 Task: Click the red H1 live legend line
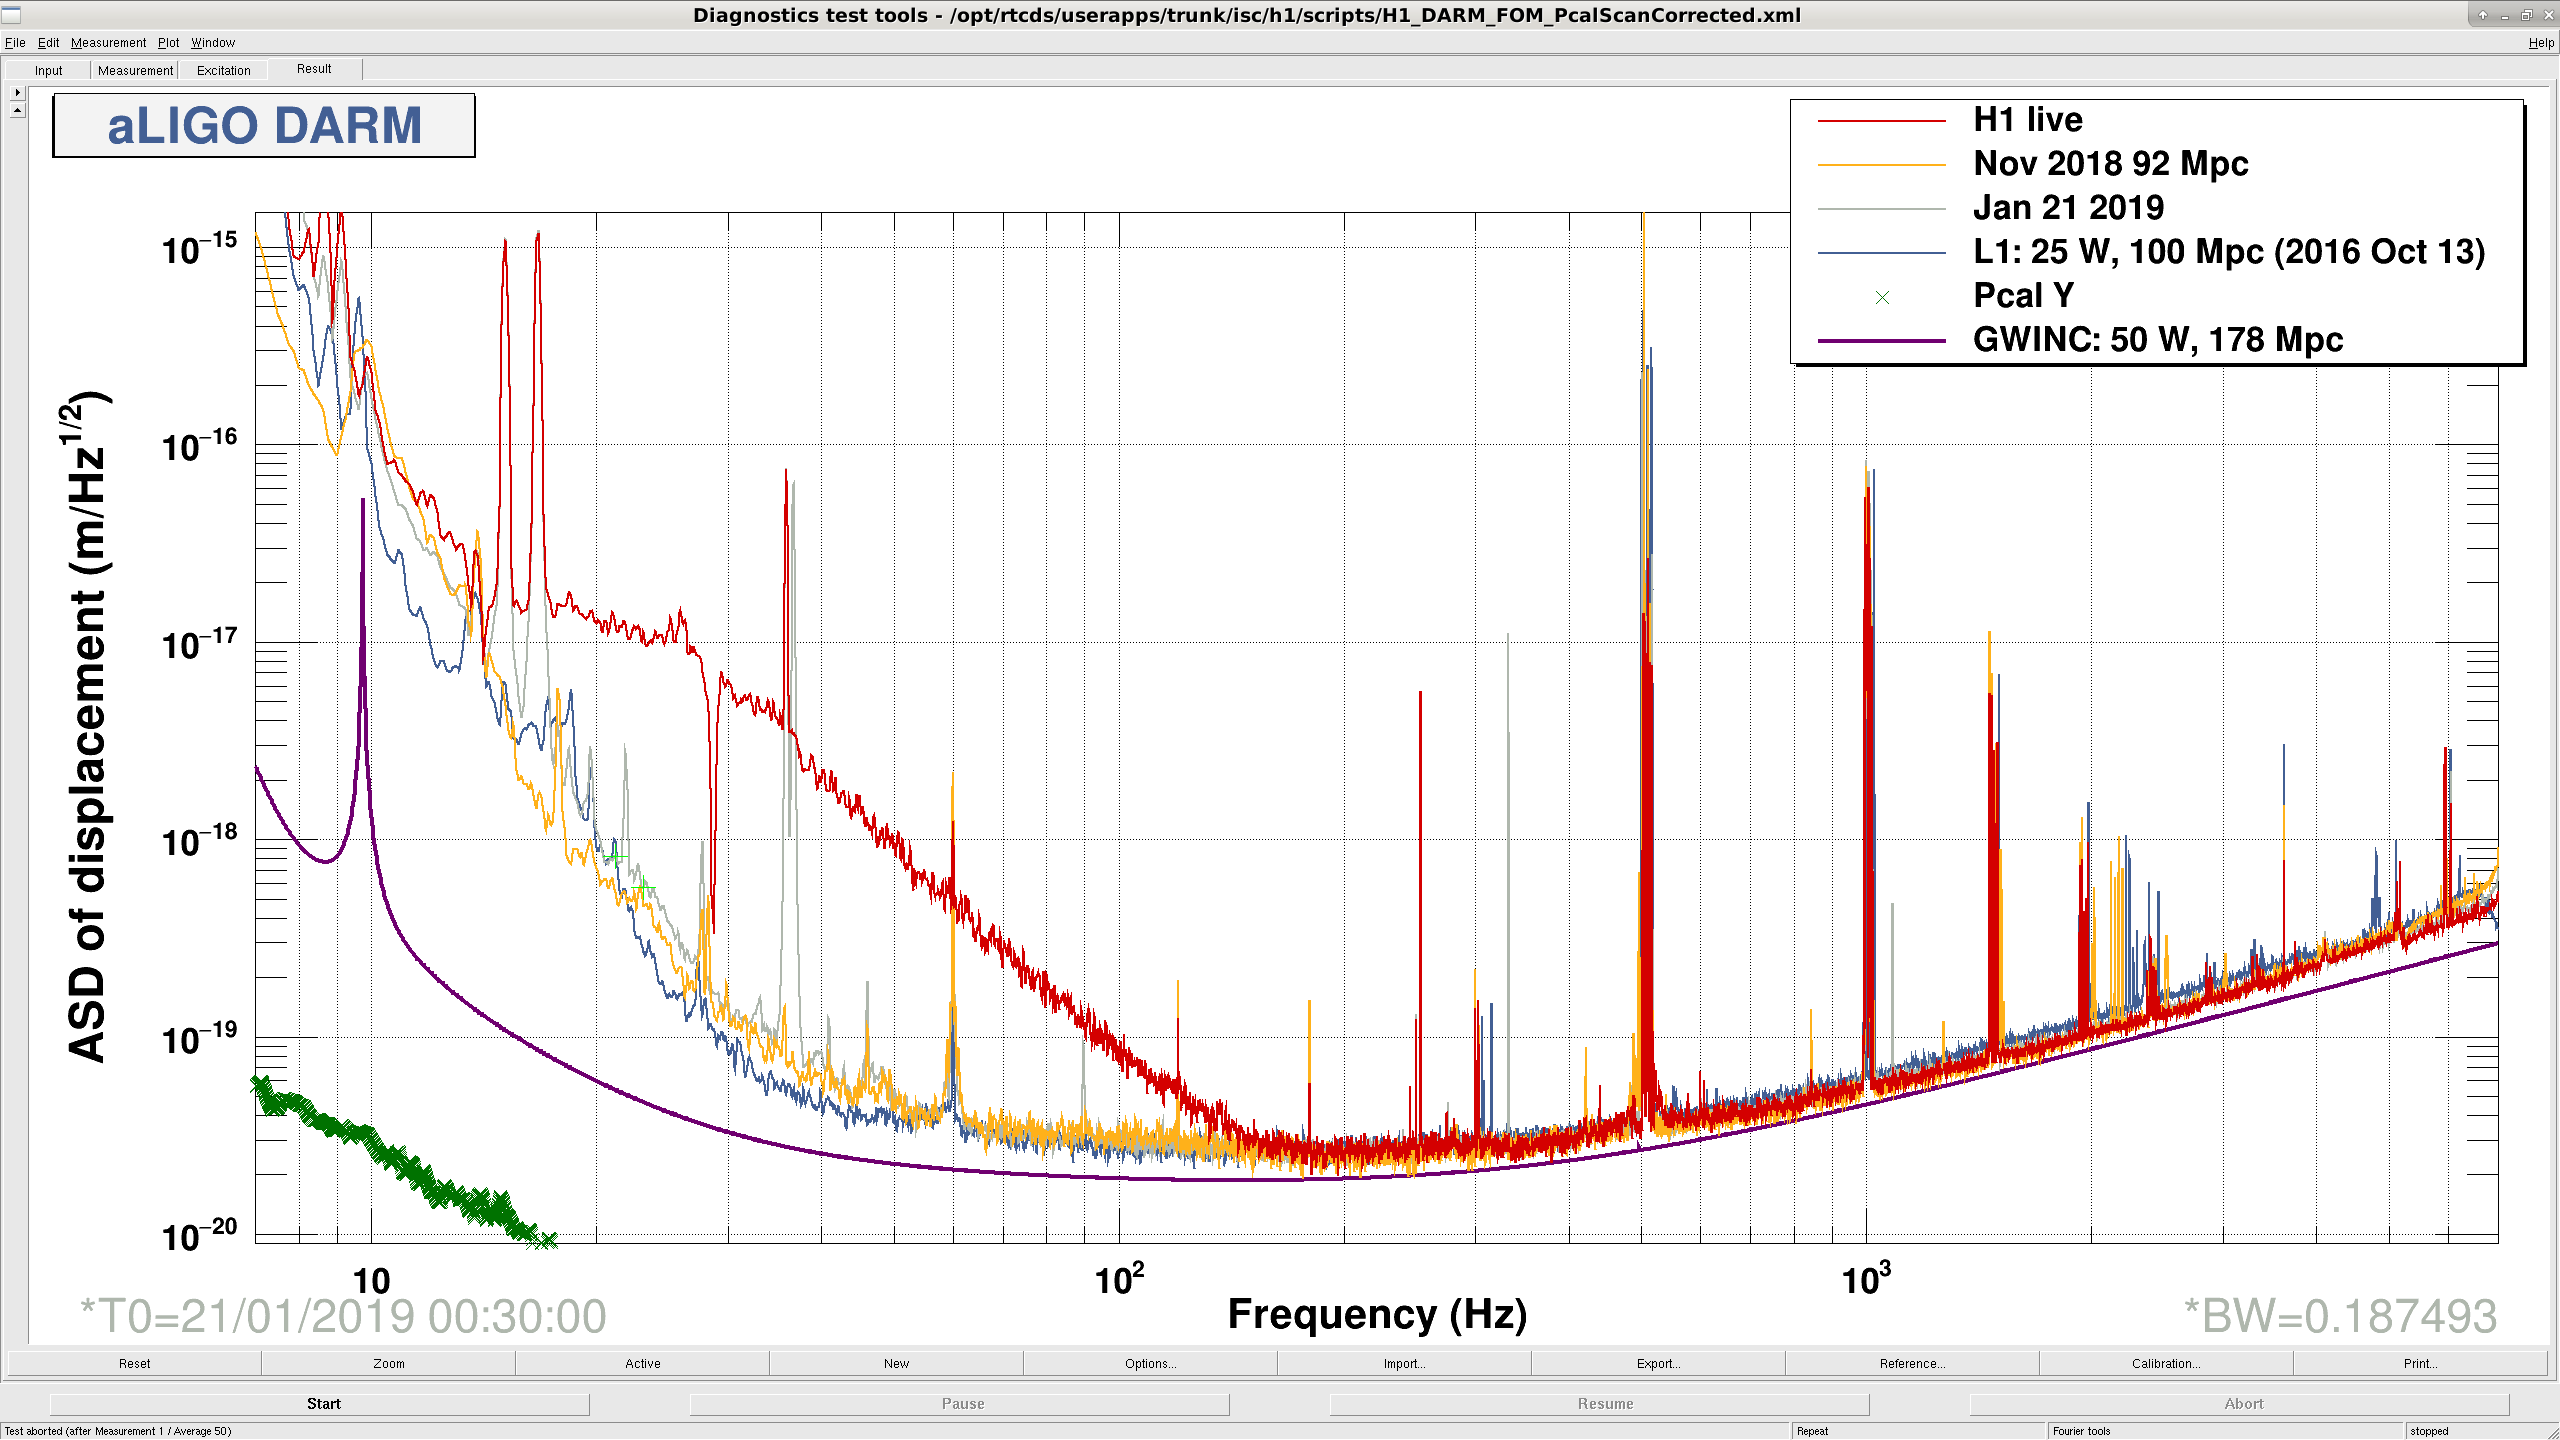1881,120
